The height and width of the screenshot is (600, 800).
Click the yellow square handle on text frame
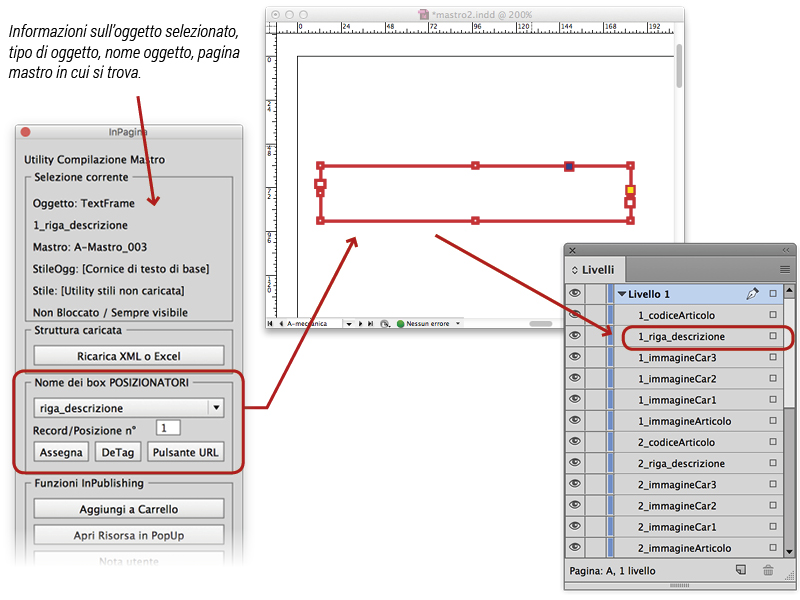pyautogui.click(x=630, y=189)
